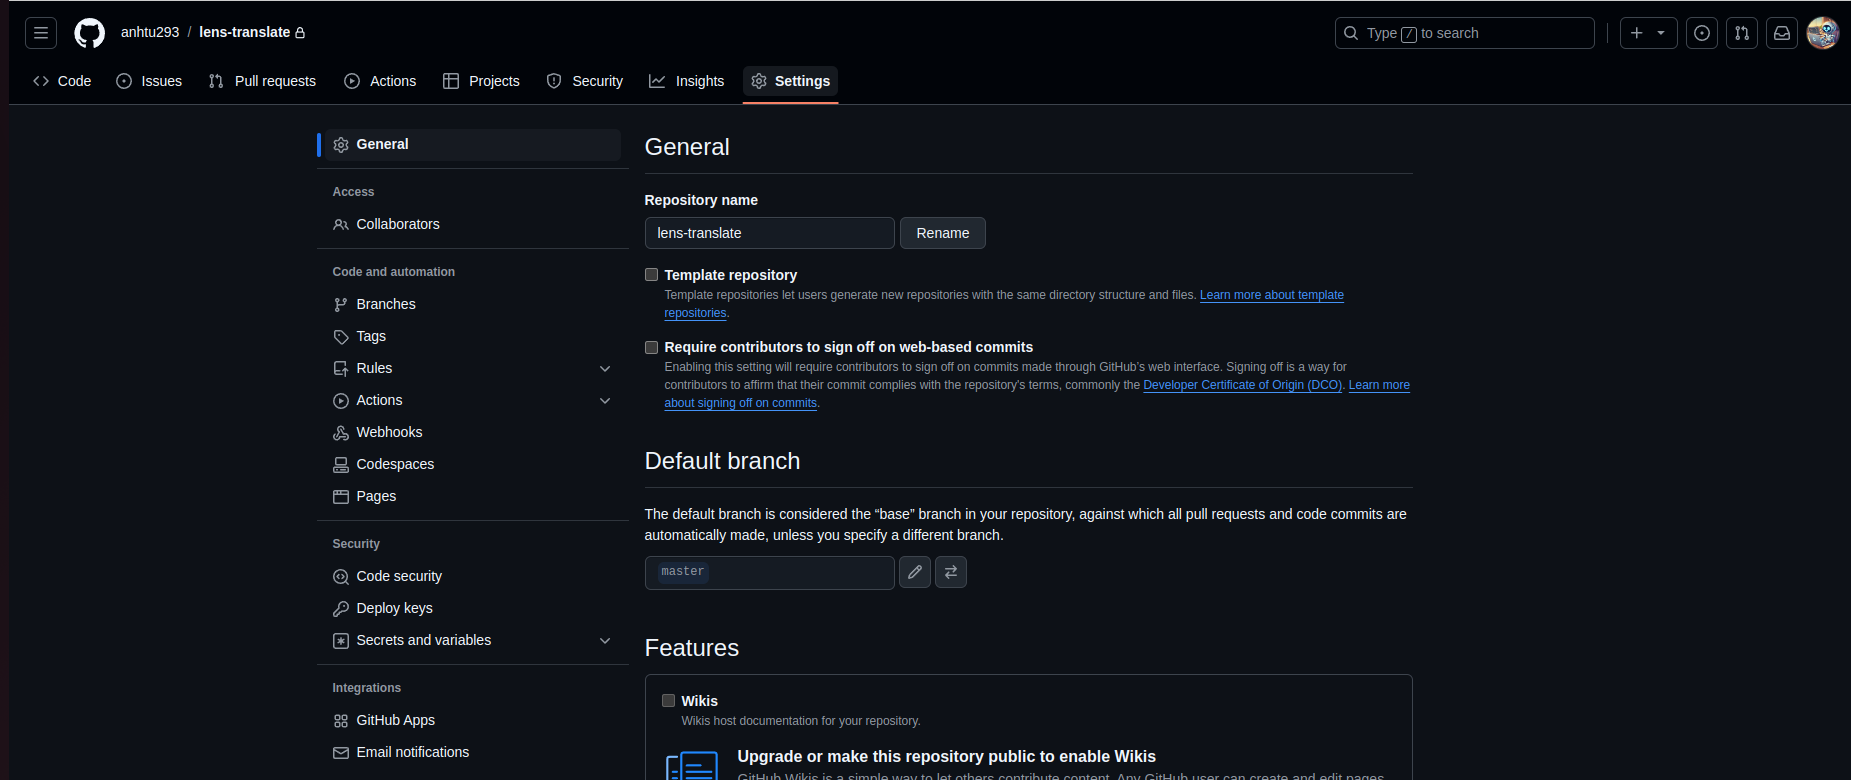Open the Pull requests shortcut icon in header
The height and width of the screenshot is (780, 1851).
[x=1742, y=33]
